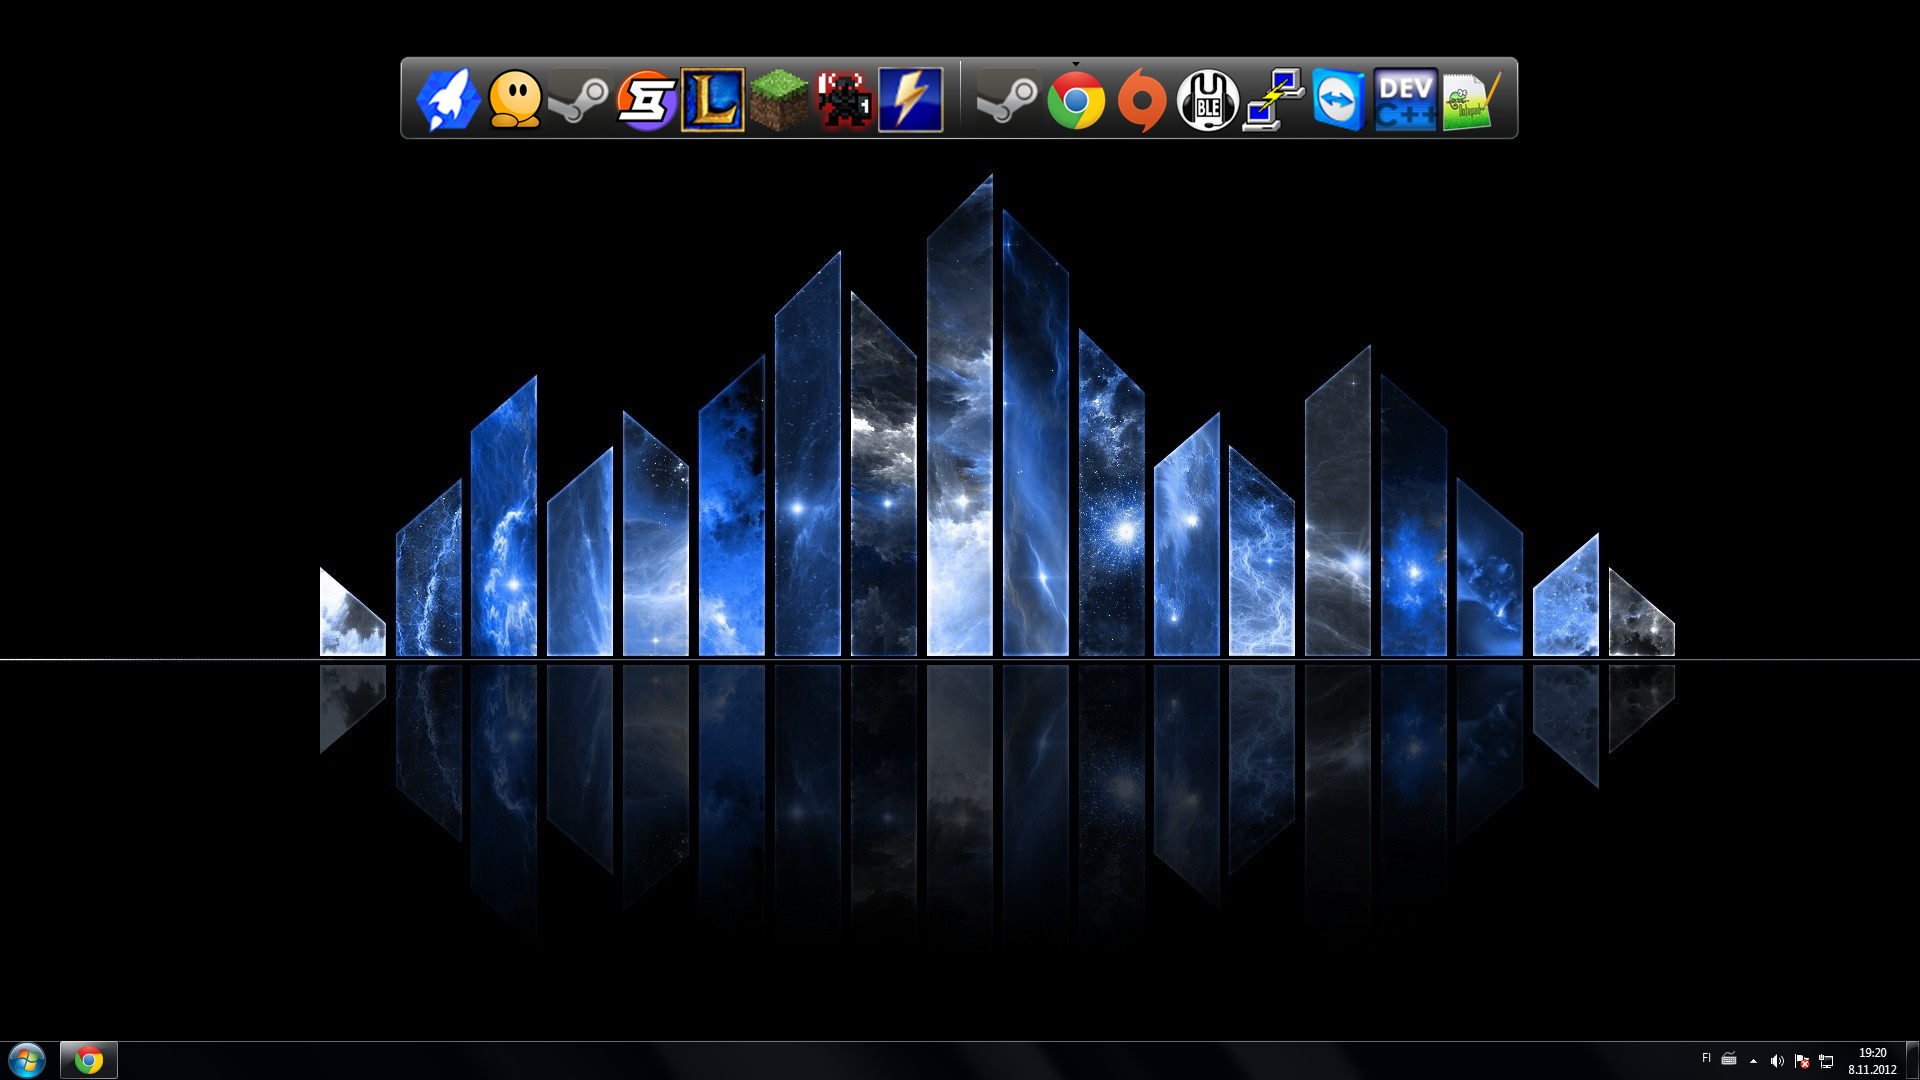The width and height of the screenshot is (1920, 1080).
Task: Launch Origin from the dock
Action: [x=1142, y=100]
